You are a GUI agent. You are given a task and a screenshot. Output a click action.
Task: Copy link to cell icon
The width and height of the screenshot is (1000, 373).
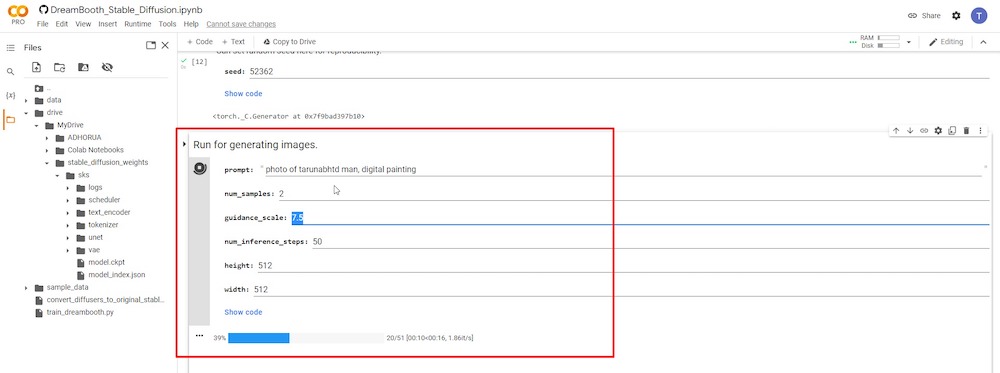[x=924, y=131]
